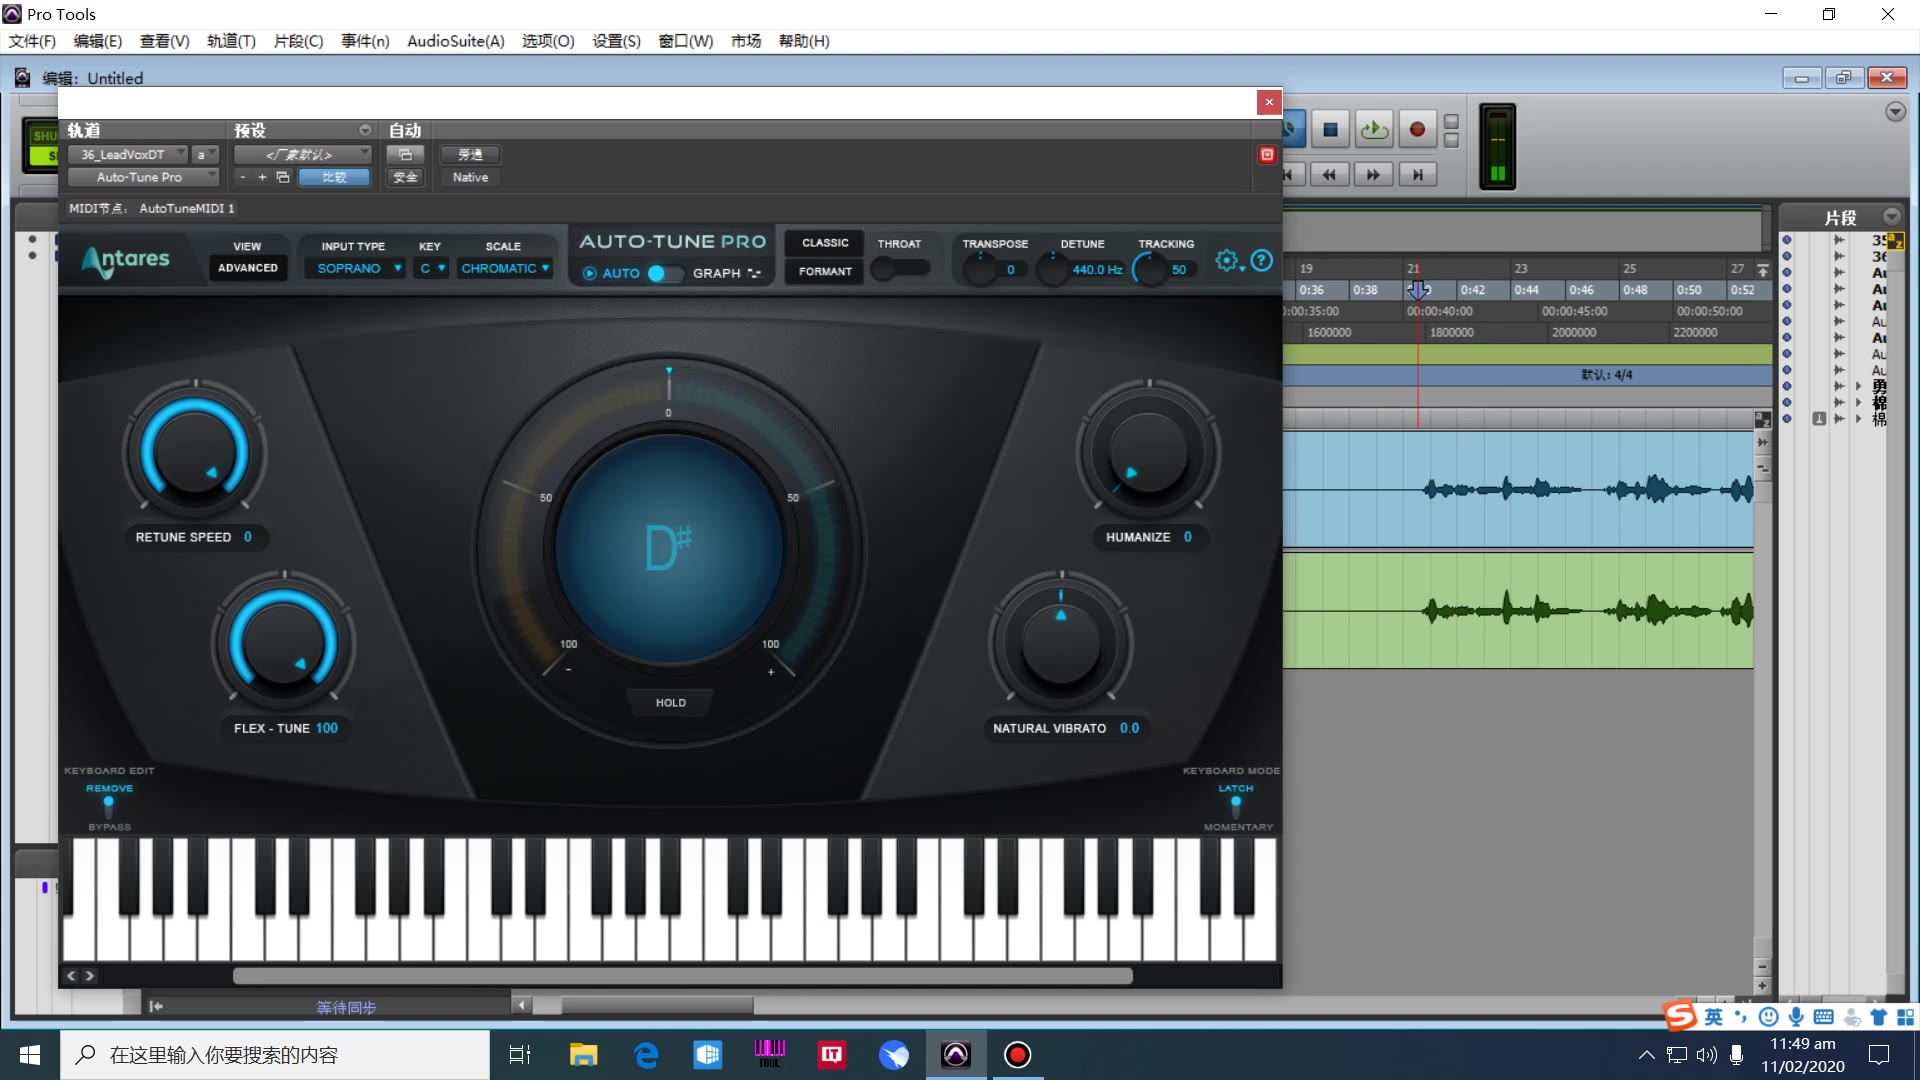Click the volume icon in system tray

point(1707,1055)
